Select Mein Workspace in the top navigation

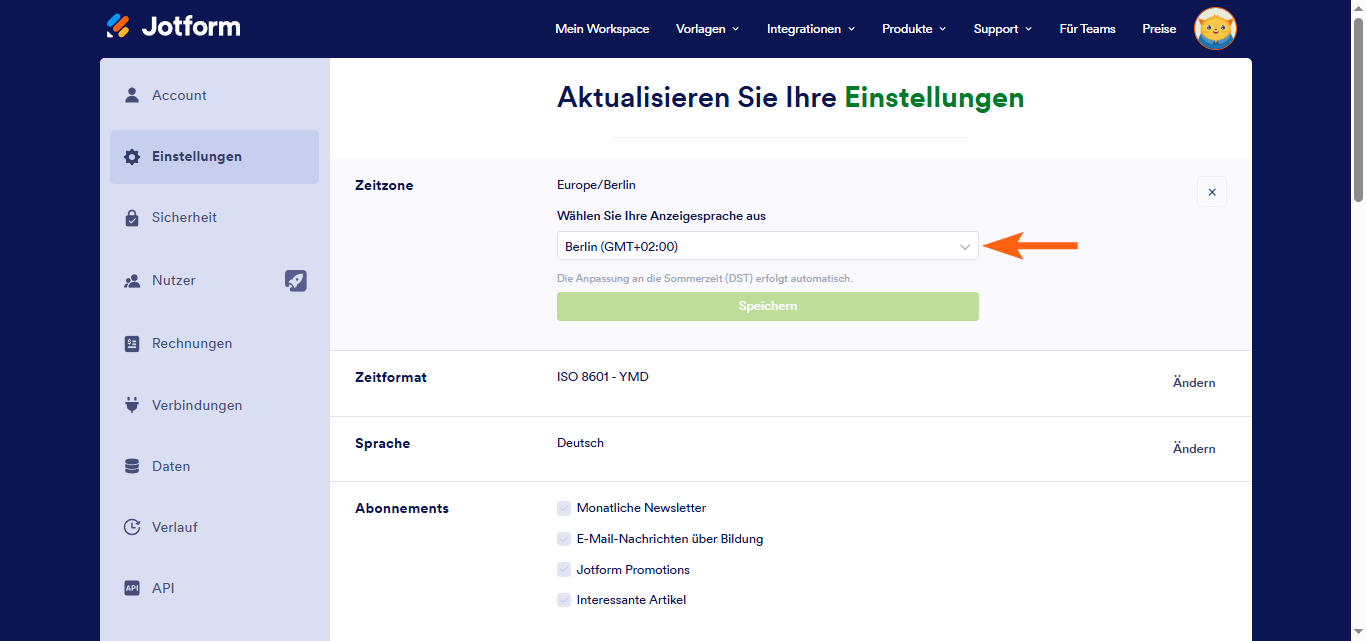pyautogui.click(x=602, y=29)
